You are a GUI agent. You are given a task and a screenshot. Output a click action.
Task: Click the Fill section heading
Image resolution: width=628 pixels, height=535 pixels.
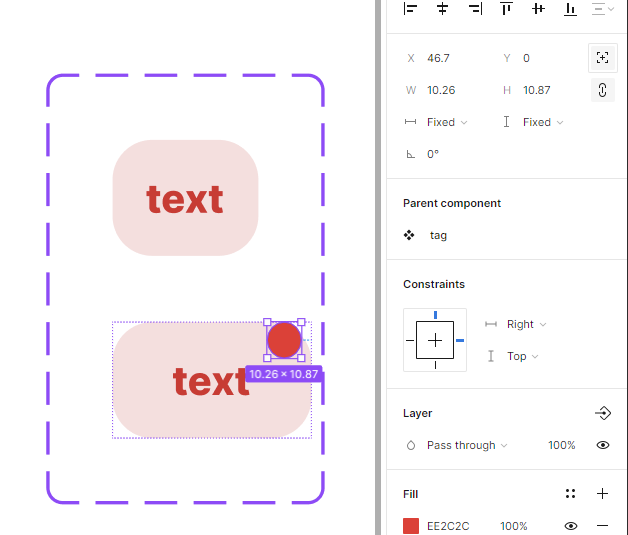tap(411, 494)
